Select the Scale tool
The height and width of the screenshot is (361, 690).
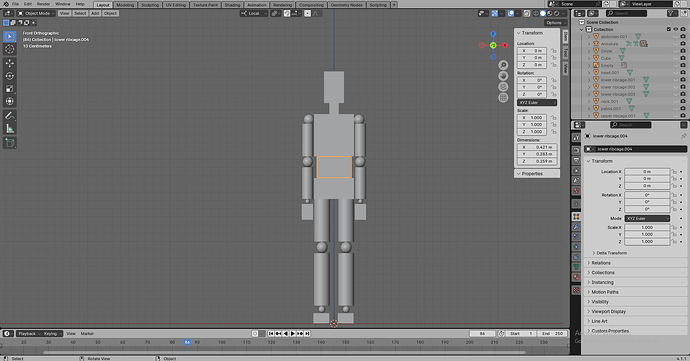click(10, 88)
